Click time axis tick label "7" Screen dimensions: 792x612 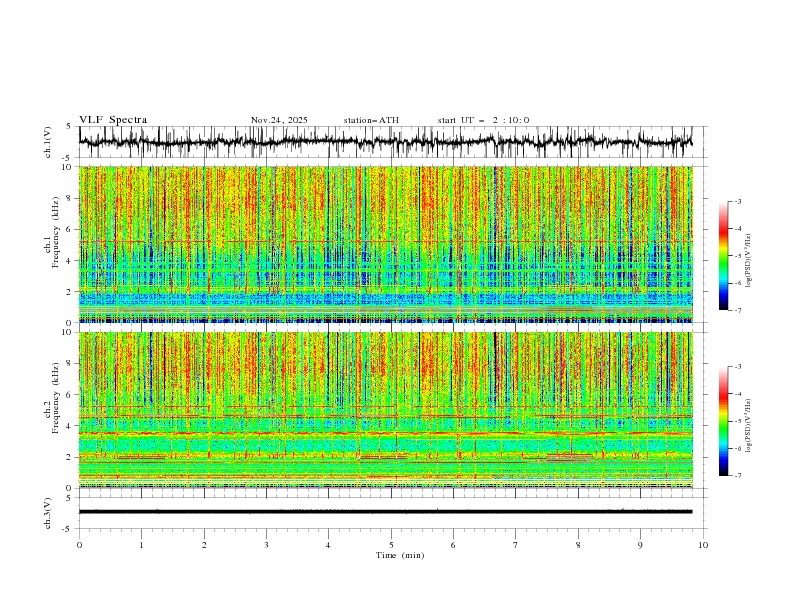[516, 545]
